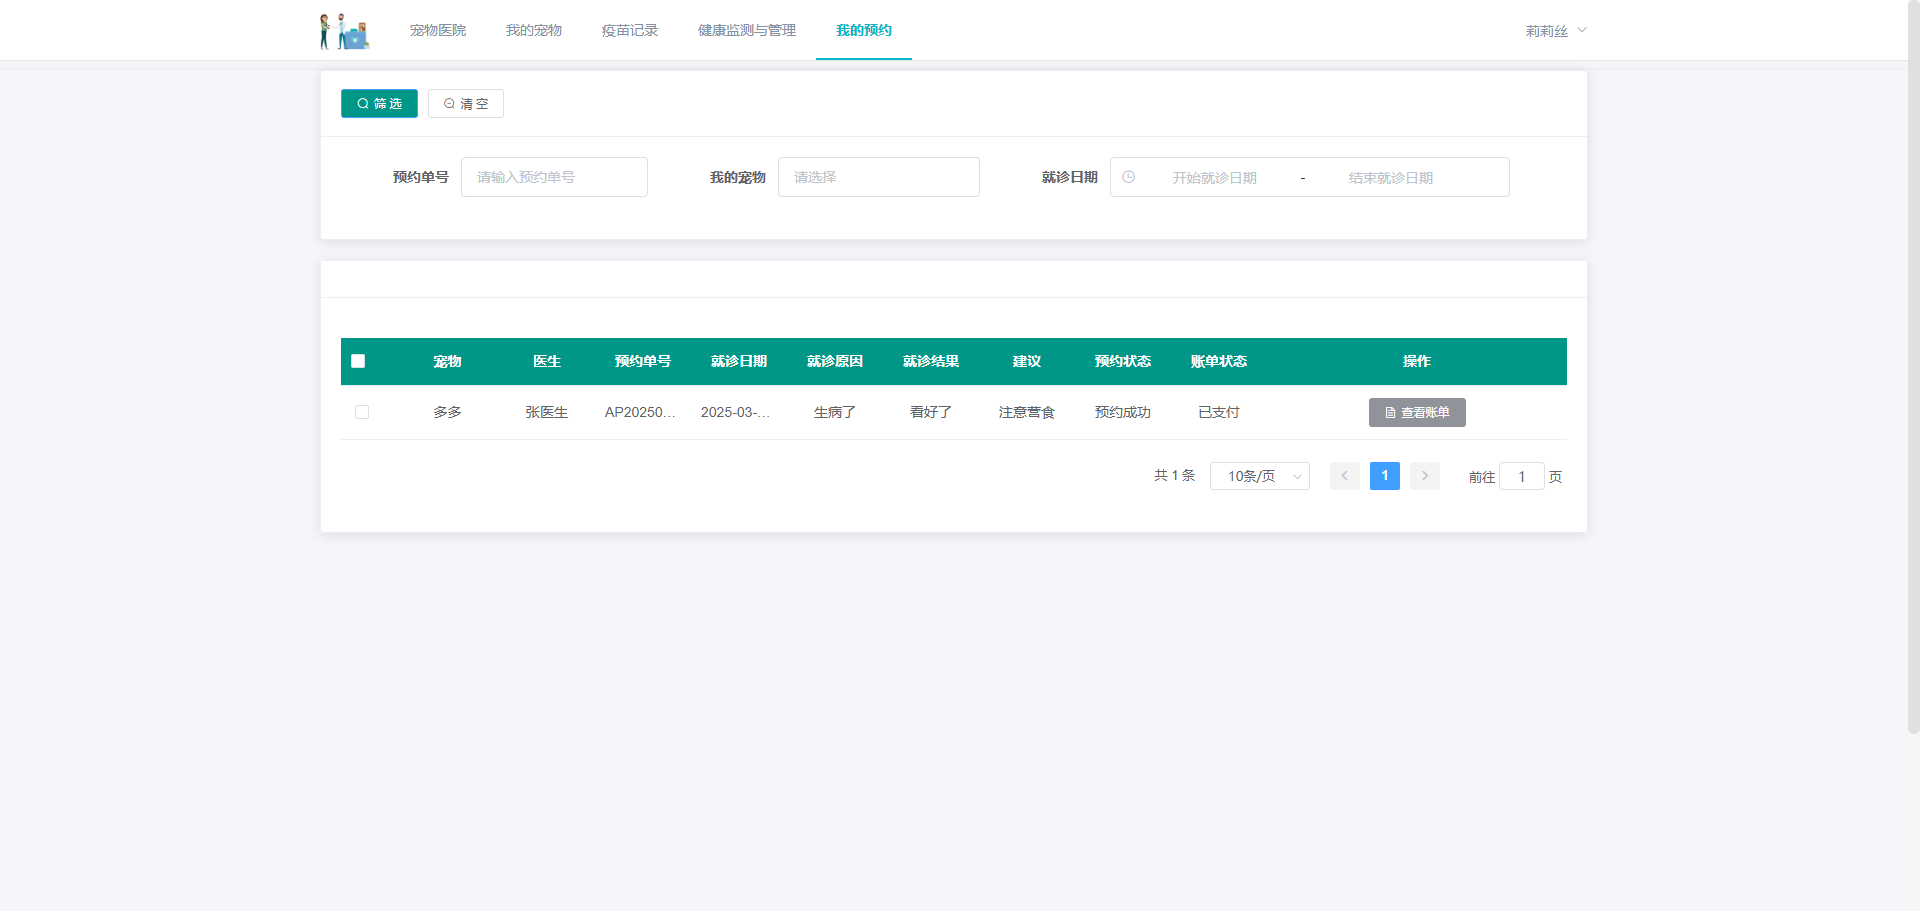Select page 1 in pagination
This screenshot has width=1920, height=911.
1385,476
